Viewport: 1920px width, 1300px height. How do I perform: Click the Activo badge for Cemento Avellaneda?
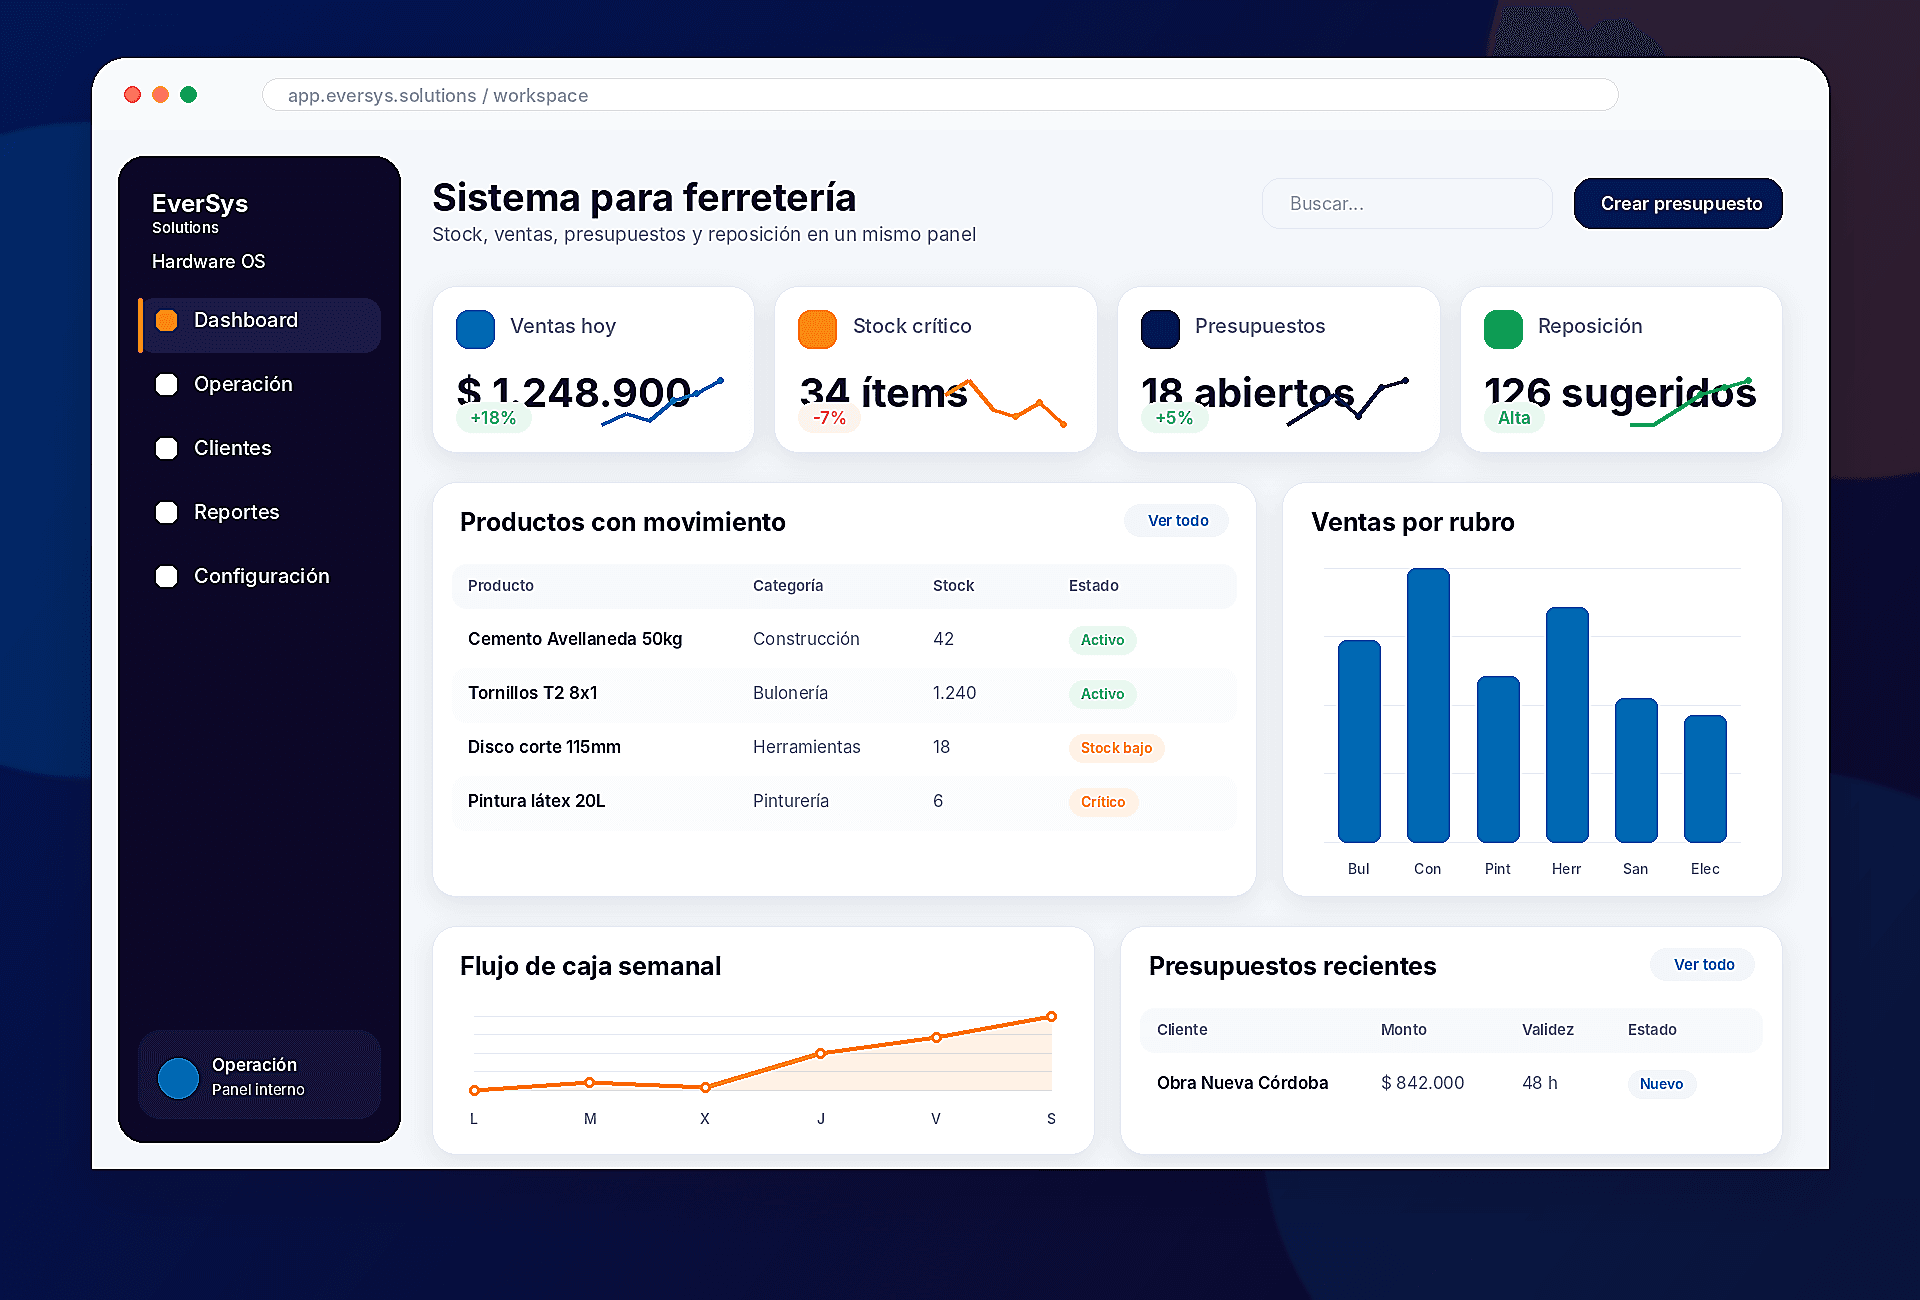tap(1102, 640)
